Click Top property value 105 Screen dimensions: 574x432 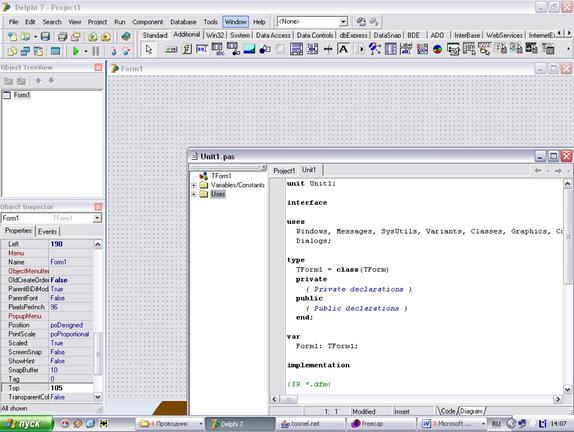pos(71,388)
